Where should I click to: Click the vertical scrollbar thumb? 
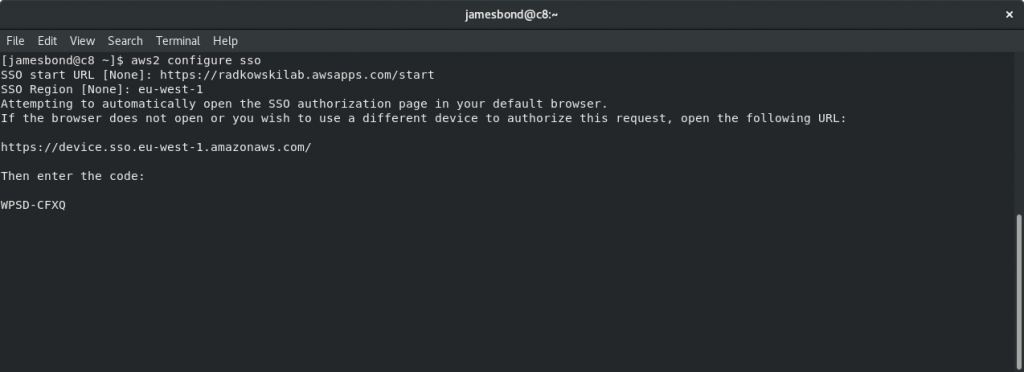(1019, 292)
